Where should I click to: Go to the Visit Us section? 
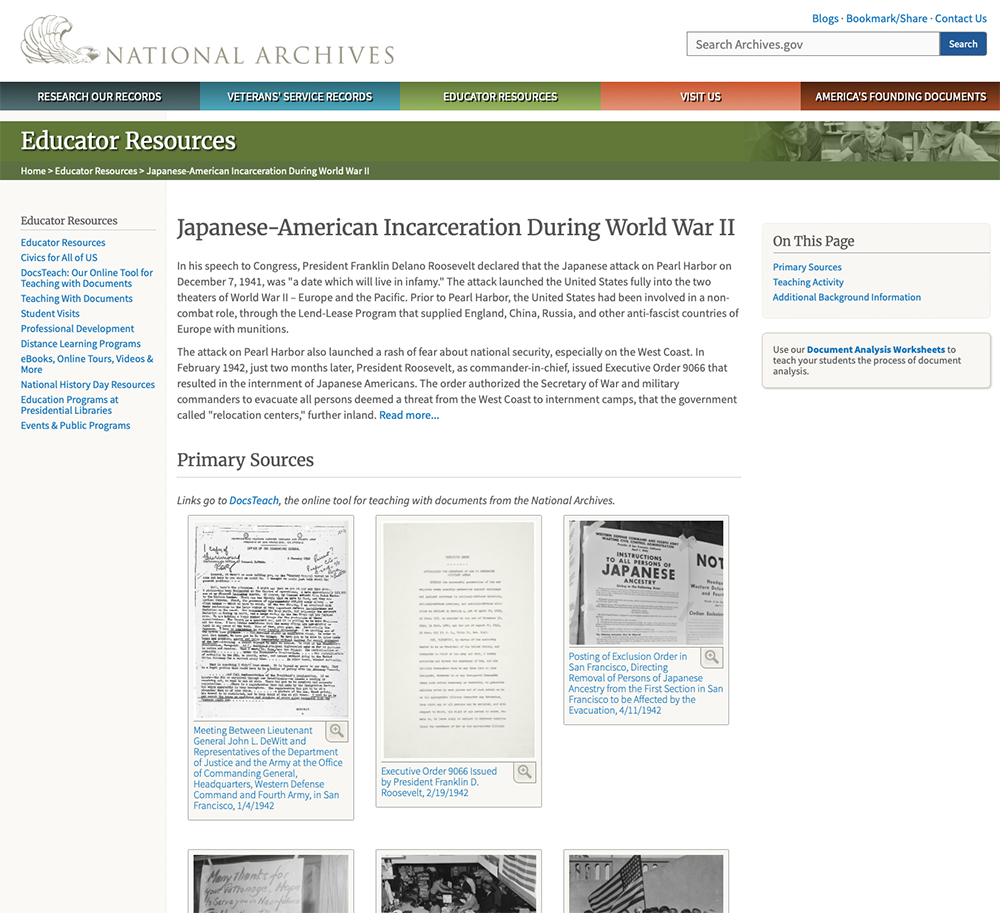700,97
